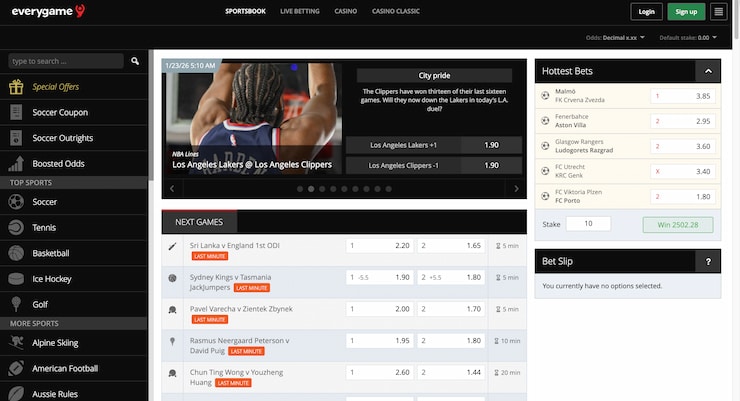
Task: Click the American Football icon
Action: (x=16, y=368)
